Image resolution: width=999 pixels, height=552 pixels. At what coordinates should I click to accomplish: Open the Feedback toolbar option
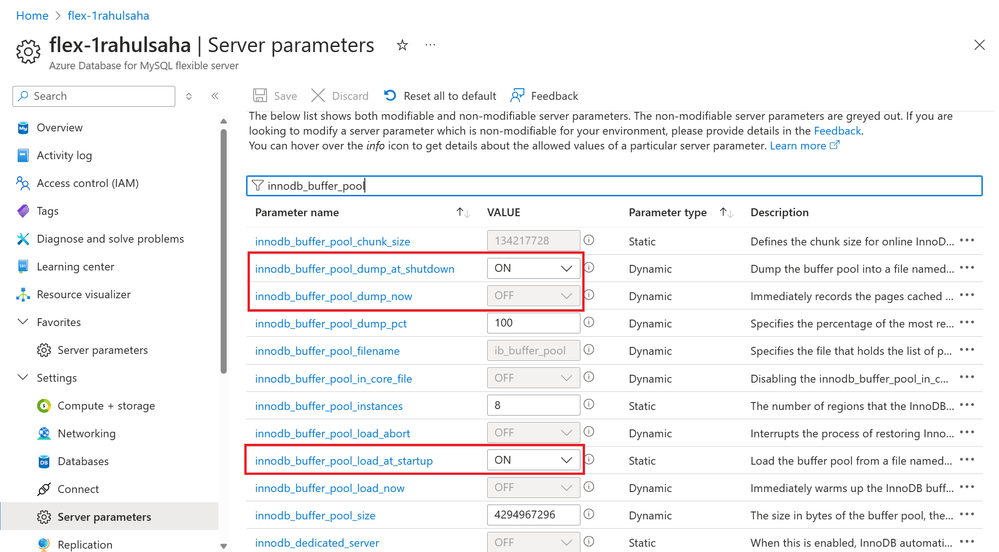[545, 96]
